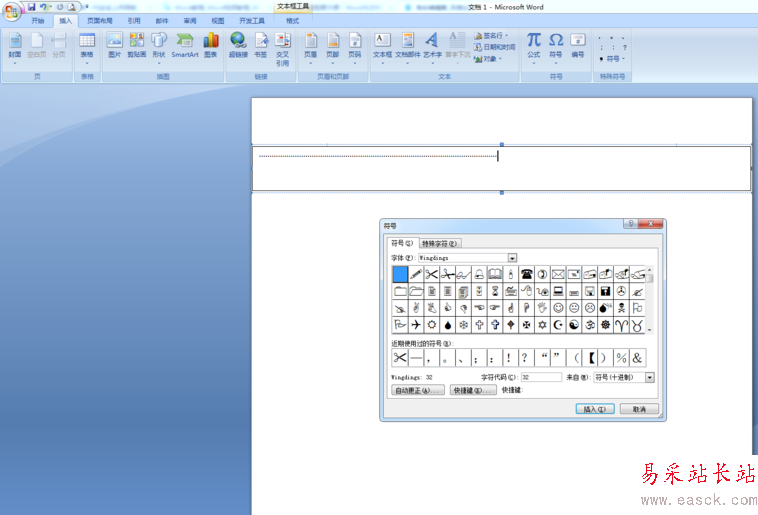Select the scissors in recently used symbols
The image size is (758, 515).
point(400,357)
